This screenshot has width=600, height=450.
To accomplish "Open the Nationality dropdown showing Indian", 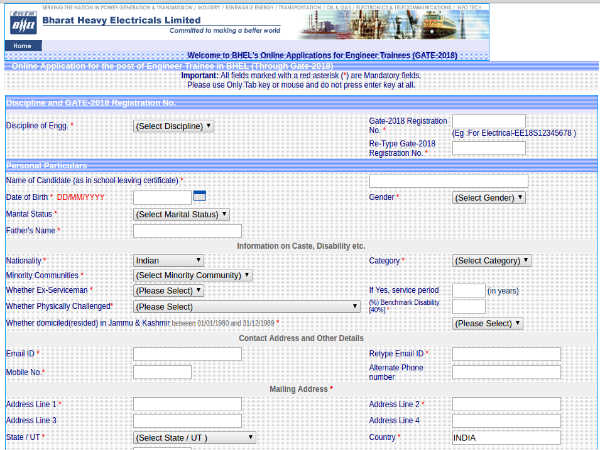I will (168, 261).
